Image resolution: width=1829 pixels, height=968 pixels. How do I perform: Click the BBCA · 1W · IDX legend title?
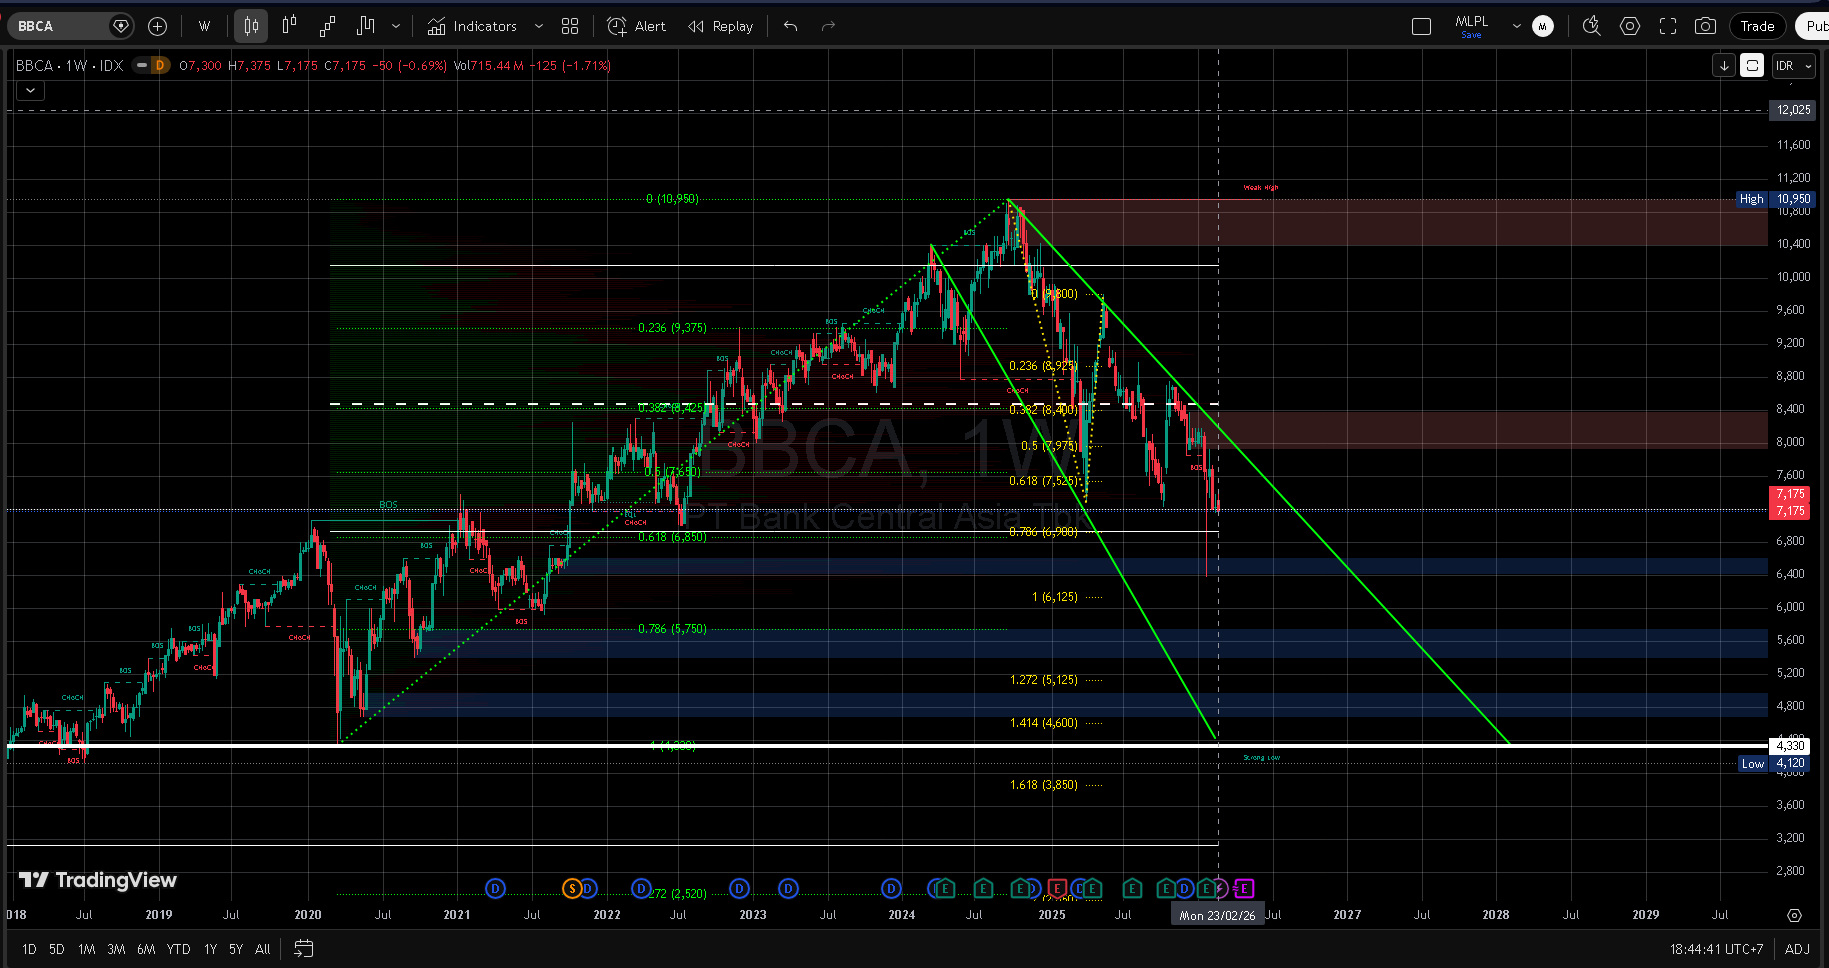(x=70, y=66)
